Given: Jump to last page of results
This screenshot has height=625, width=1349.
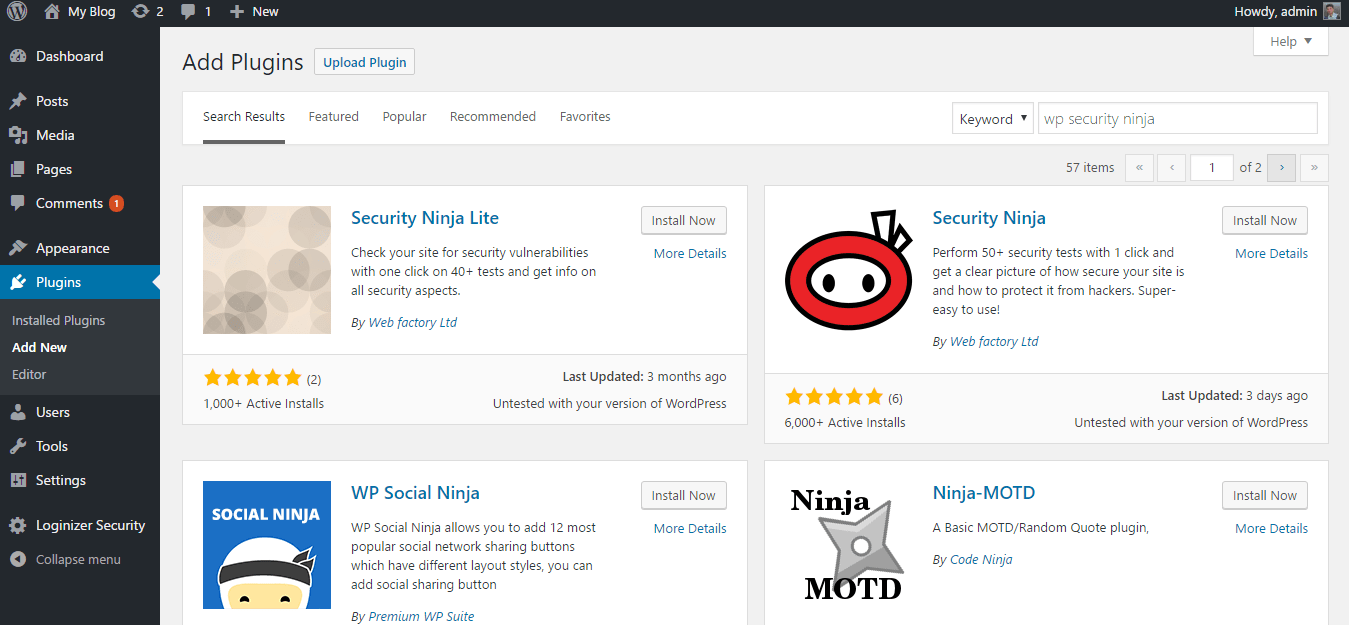Looking at the screenshot, I should [1314, 167].
